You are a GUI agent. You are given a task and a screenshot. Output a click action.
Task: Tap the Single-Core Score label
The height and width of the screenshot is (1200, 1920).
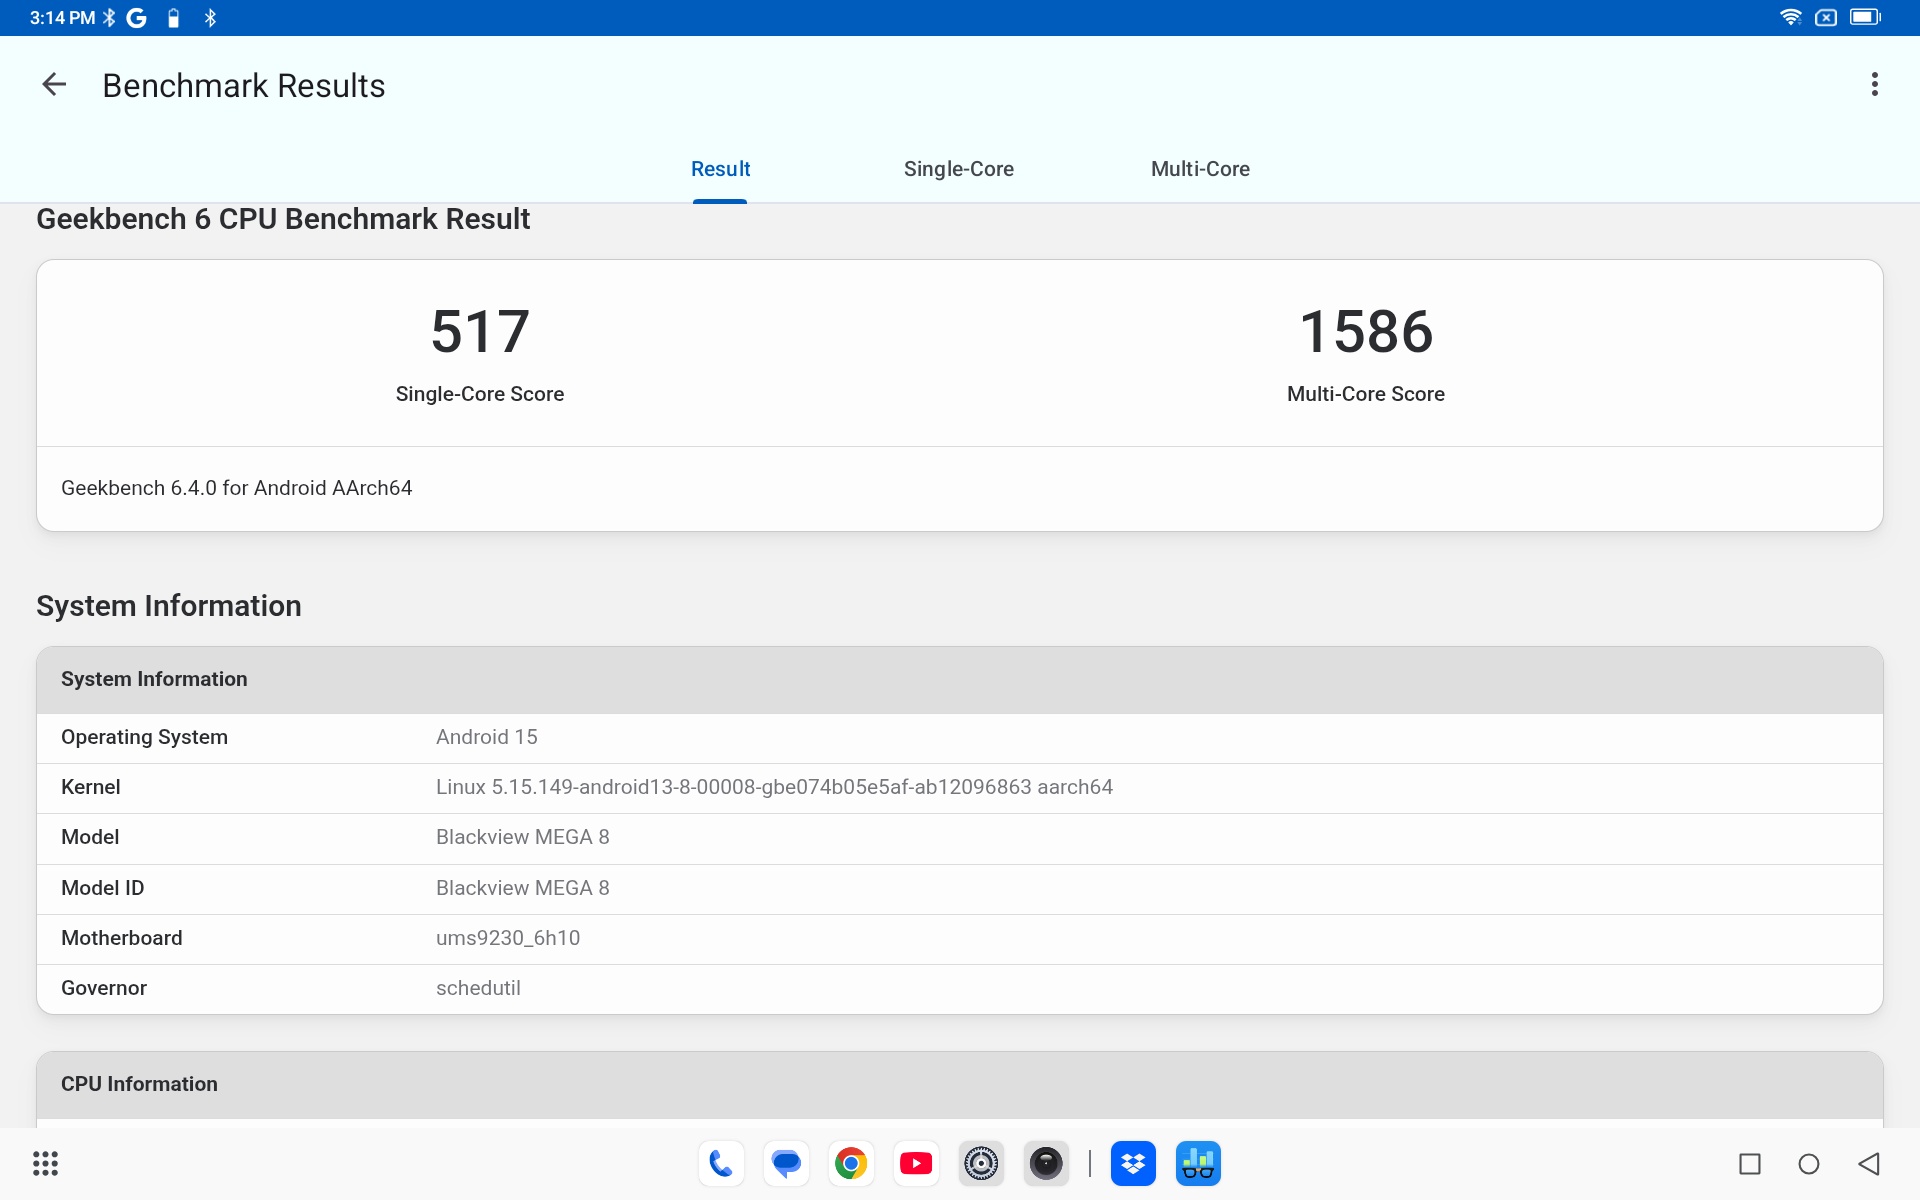(480, 394)
